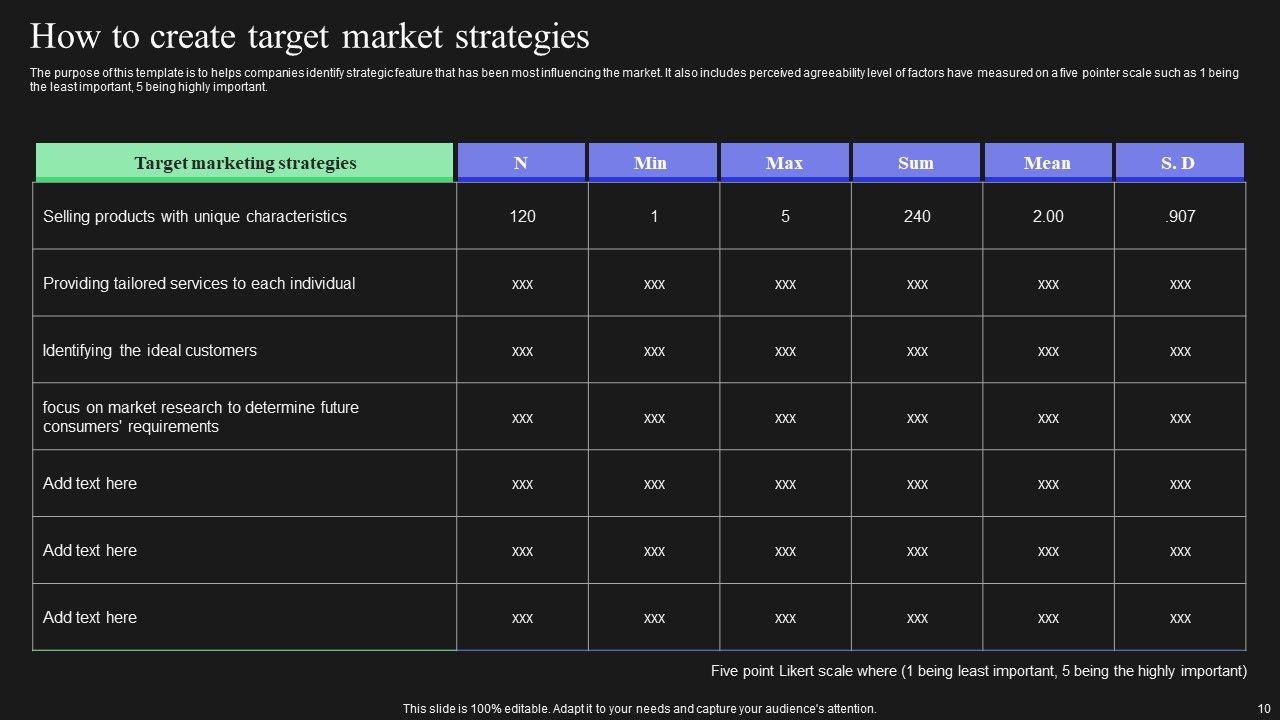
Task: Select the Mean cell showing 2.00
Action: [1048, 216]
